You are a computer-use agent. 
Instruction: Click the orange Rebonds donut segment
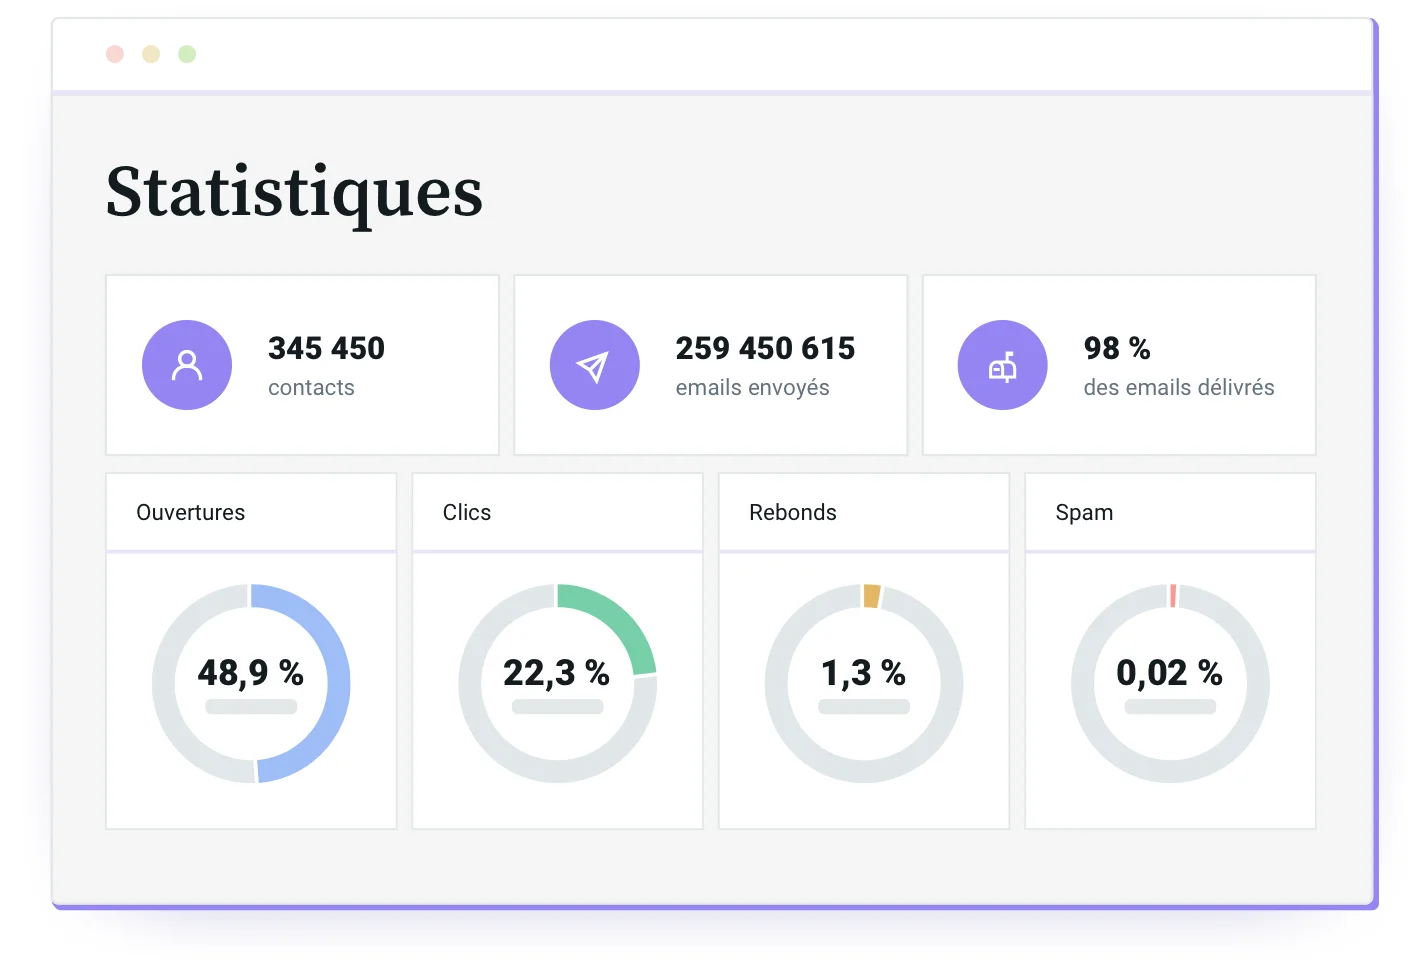[871, 596]
